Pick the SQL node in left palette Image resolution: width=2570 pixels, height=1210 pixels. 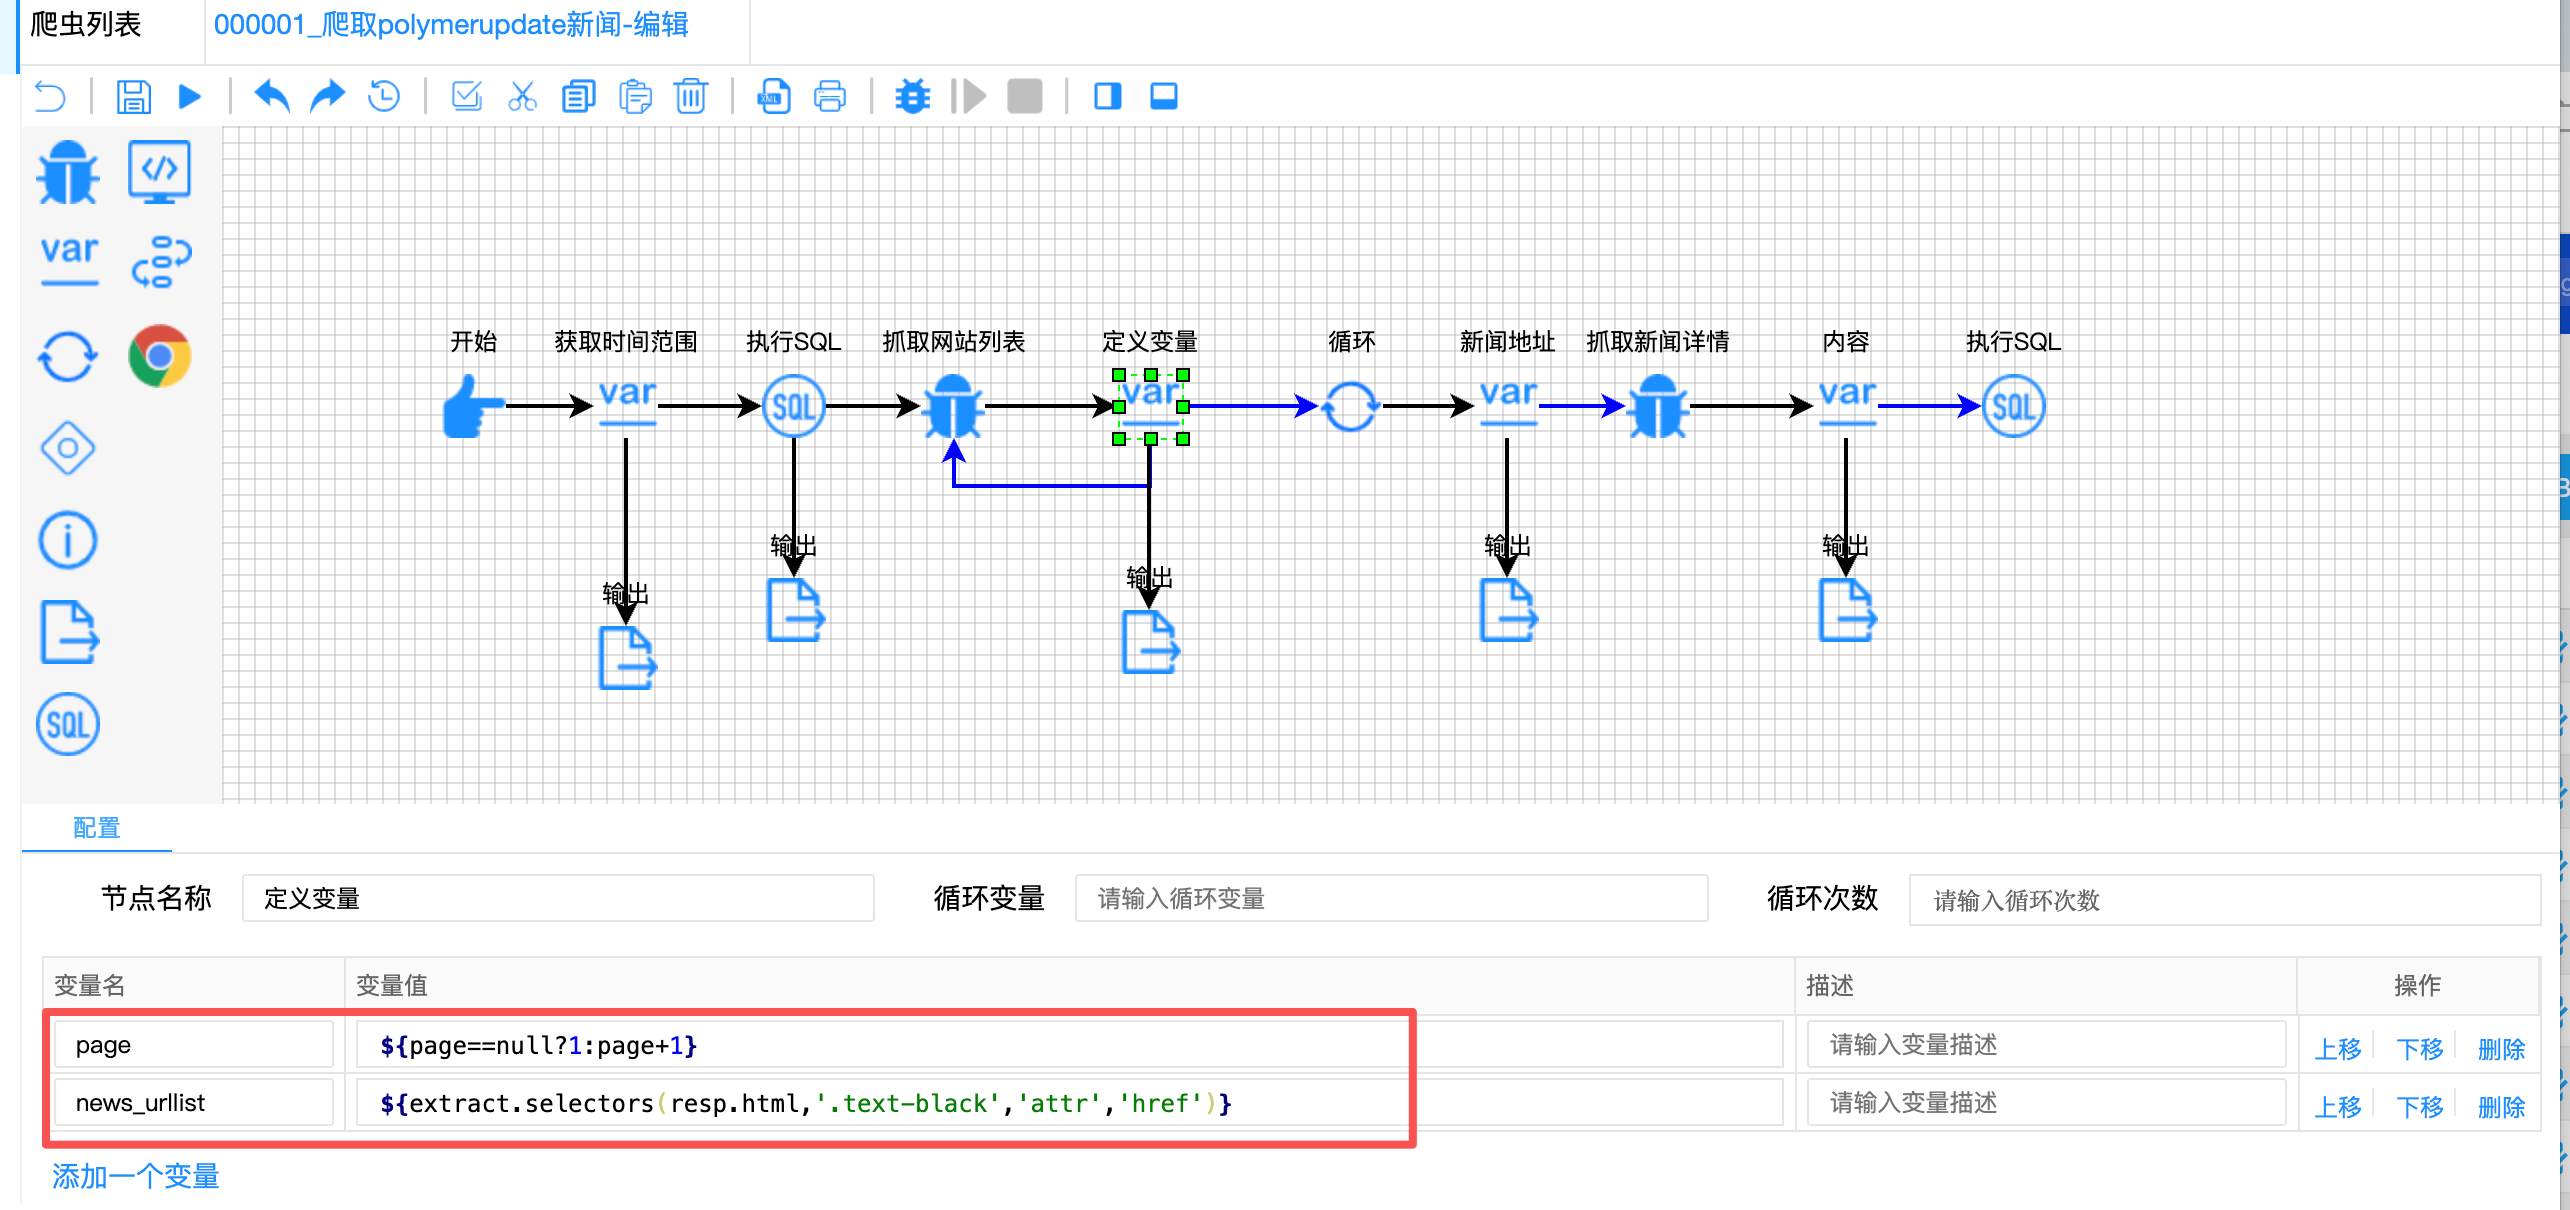click(67, 724)
